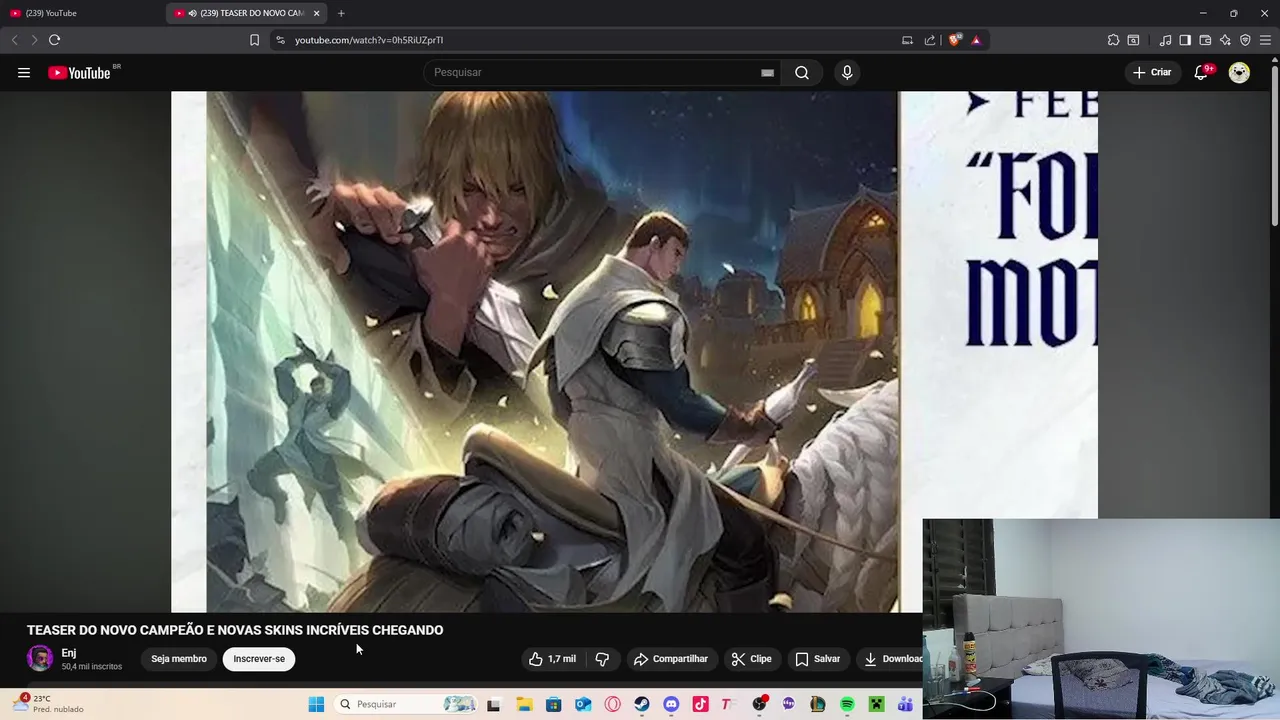Open Minecraft from taskbar
This screenshot has height=720, width=1280.
tap(877, 704)
